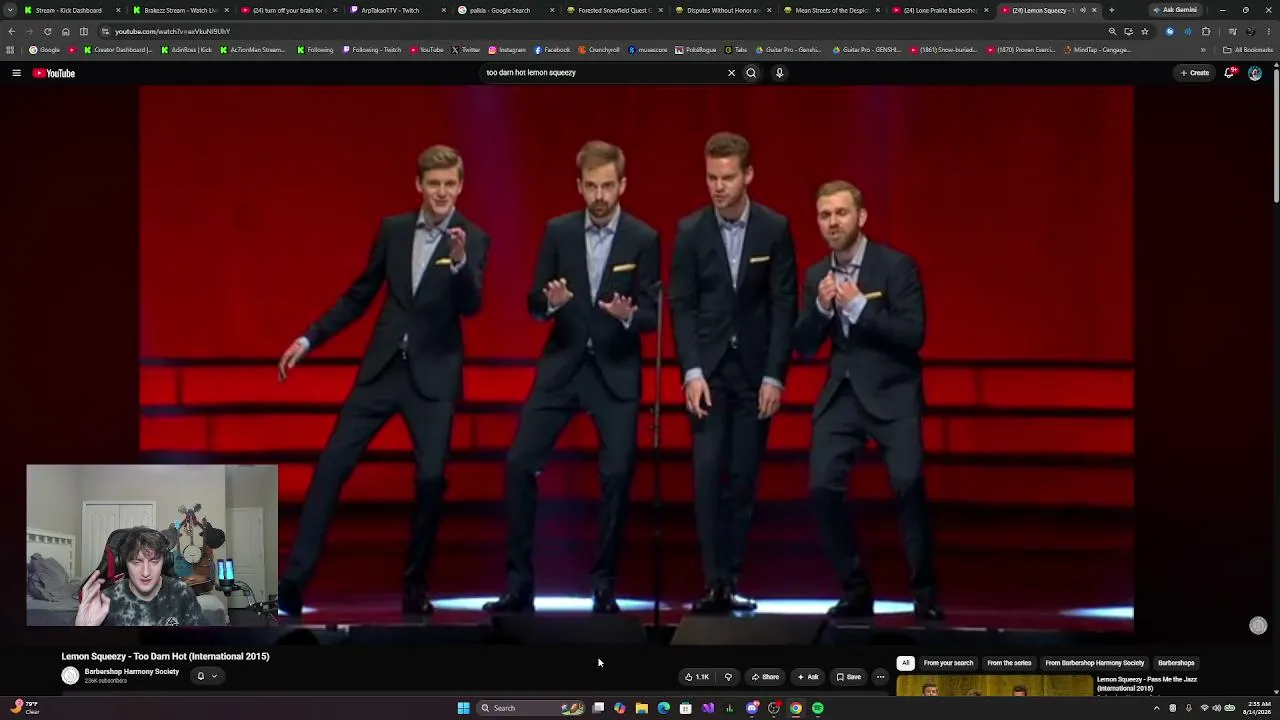Open the Crunchyroll bookmark

(599, 50)
